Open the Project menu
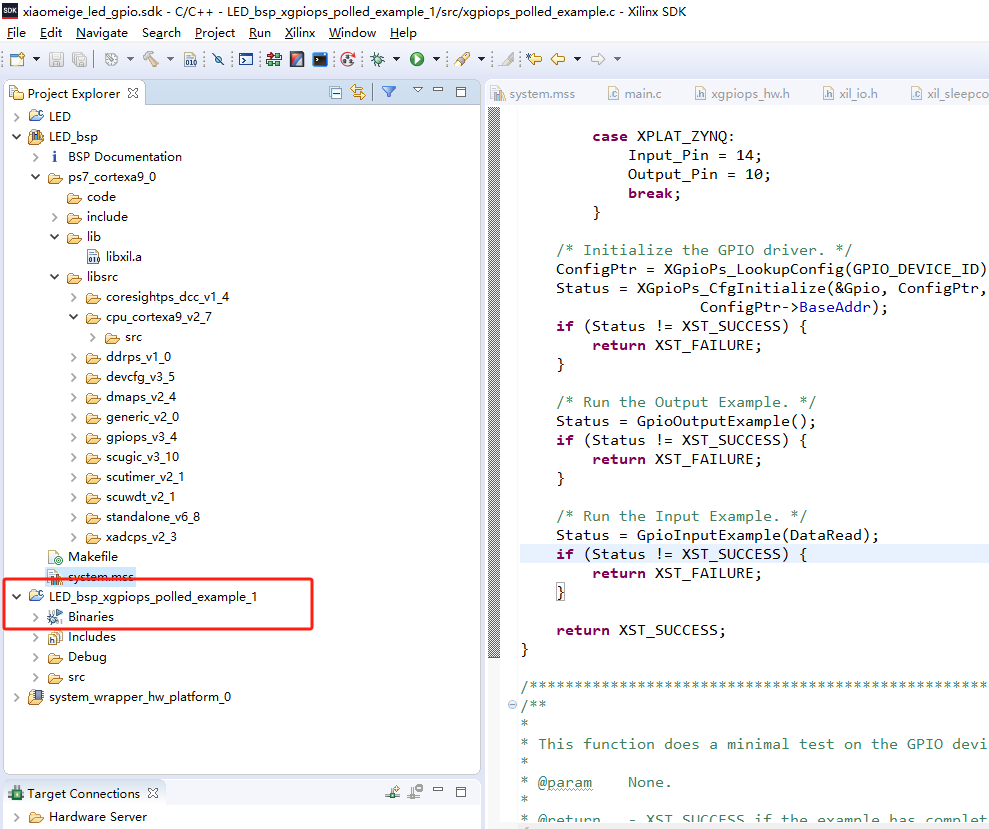The image size is (989, 829). [214, 33]
